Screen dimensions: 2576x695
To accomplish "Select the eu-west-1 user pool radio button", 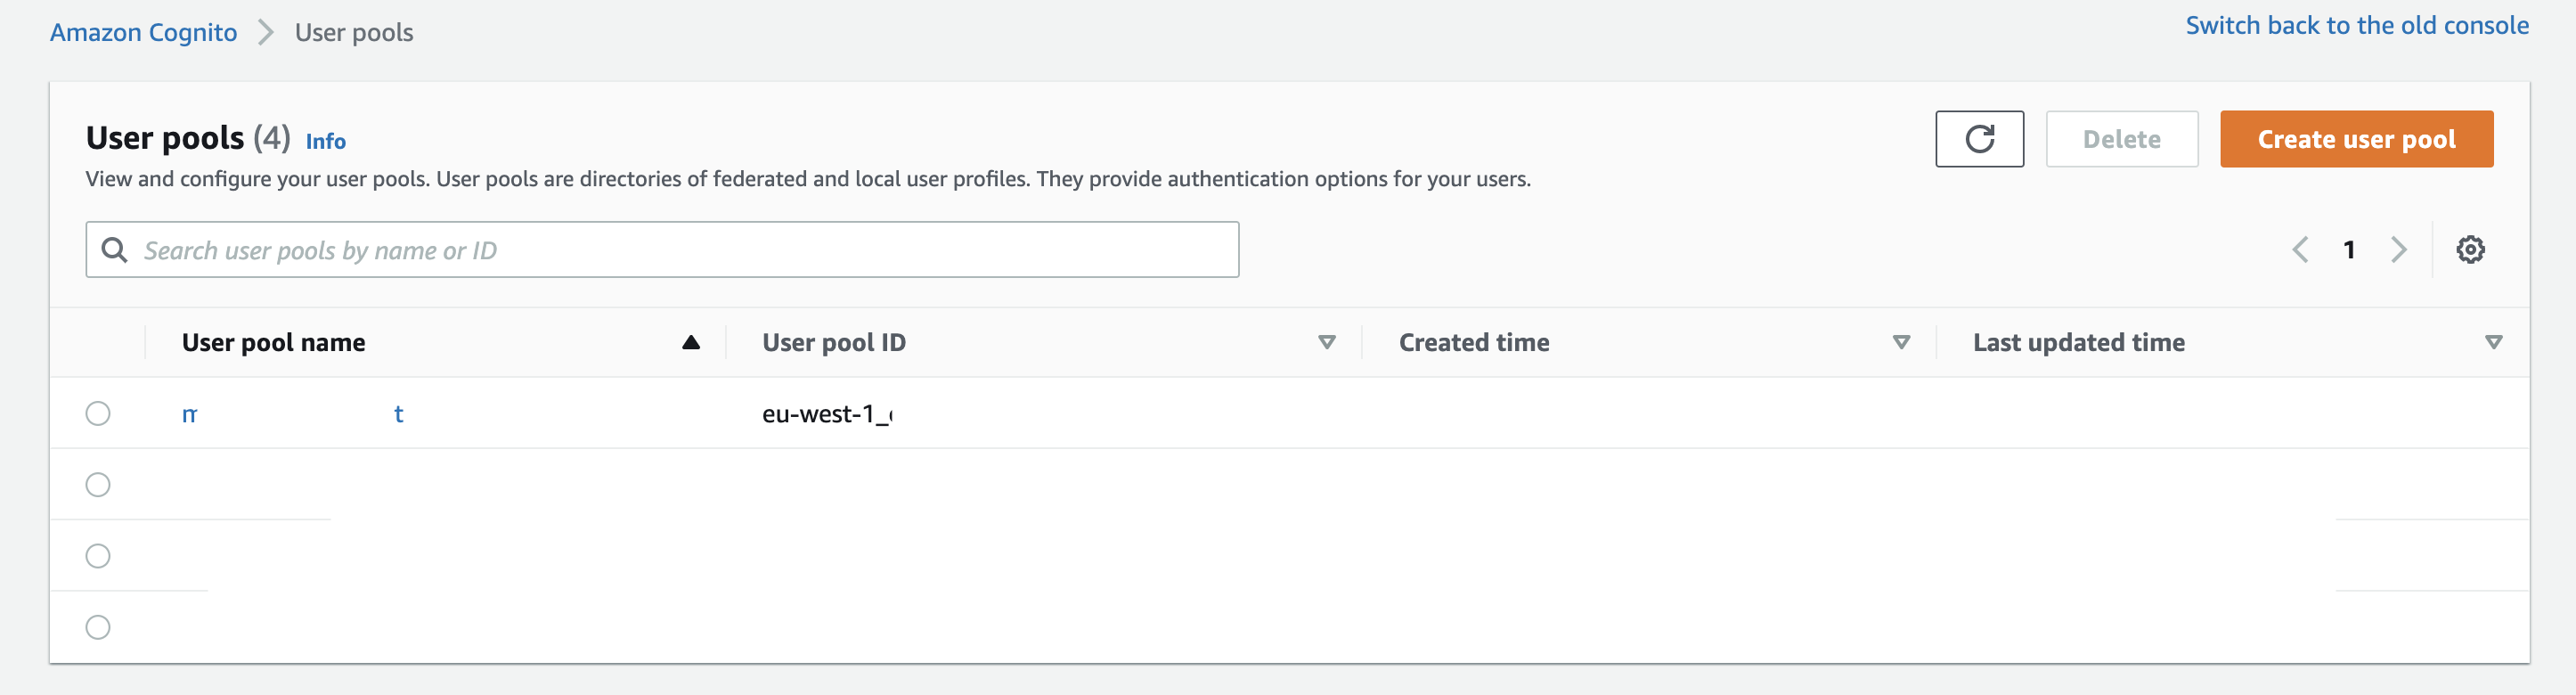I will [98, 413].
